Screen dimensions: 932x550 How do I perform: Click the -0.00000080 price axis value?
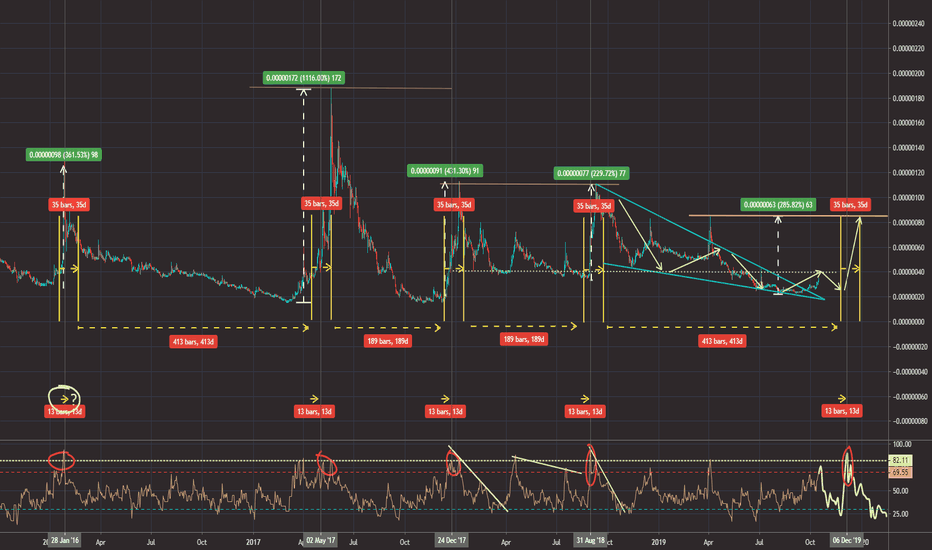click(908, 422)
